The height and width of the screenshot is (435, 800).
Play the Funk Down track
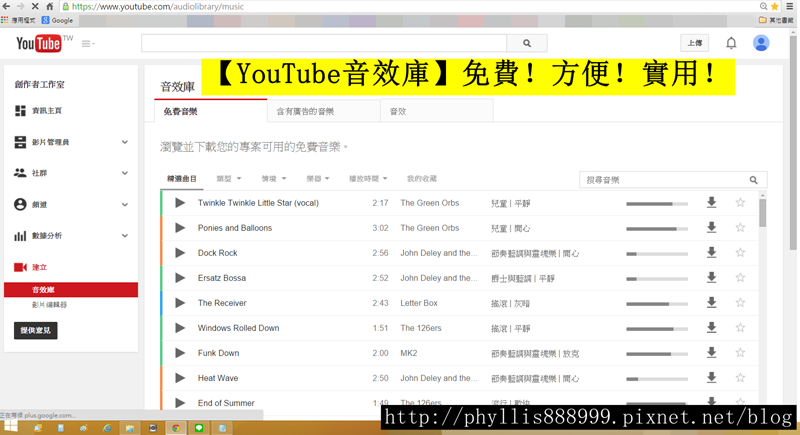180,352
